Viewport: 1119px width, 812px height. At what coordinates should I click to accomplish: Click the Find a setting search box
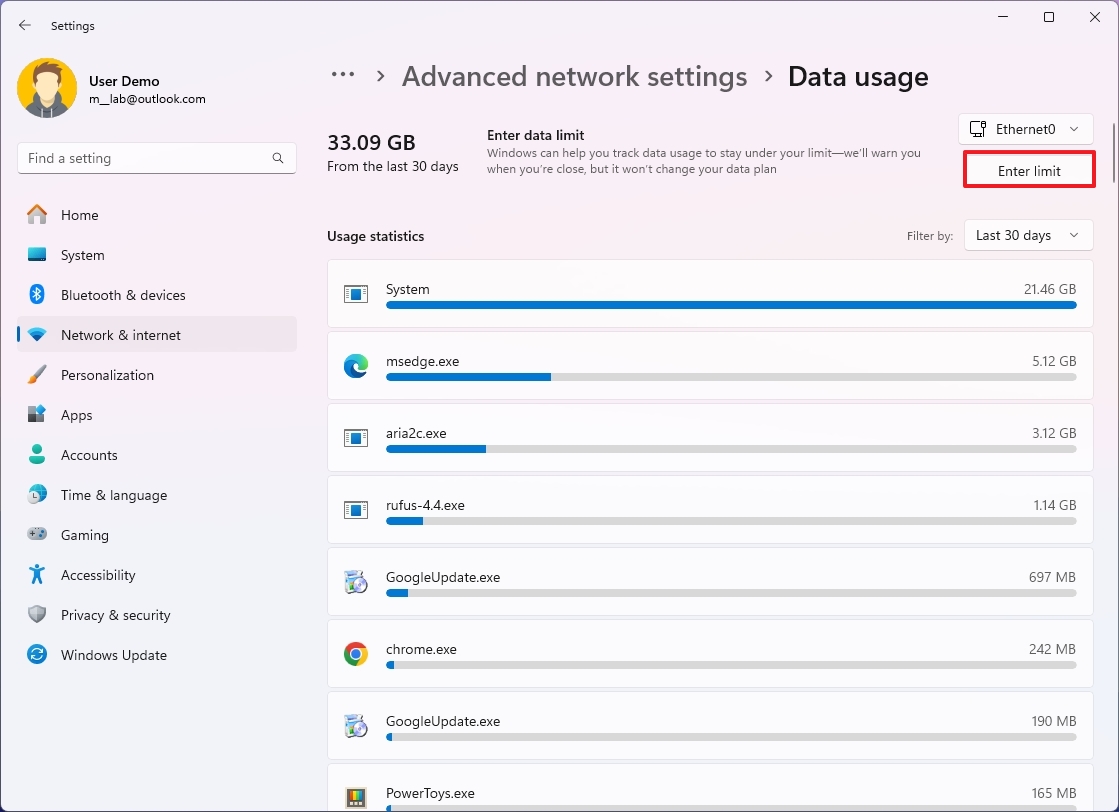click(x=157, y=158)
